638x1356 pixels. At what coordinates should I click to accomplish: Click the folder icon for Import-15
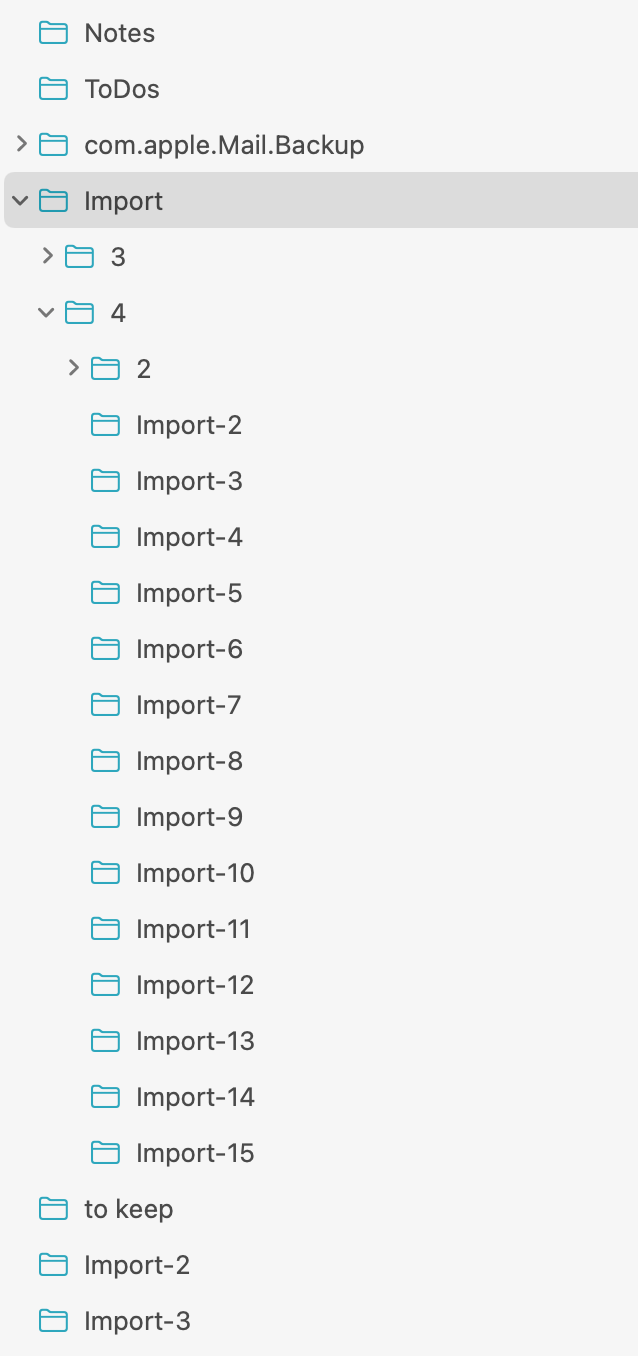pyautogui.click(x=104, y=1153)
